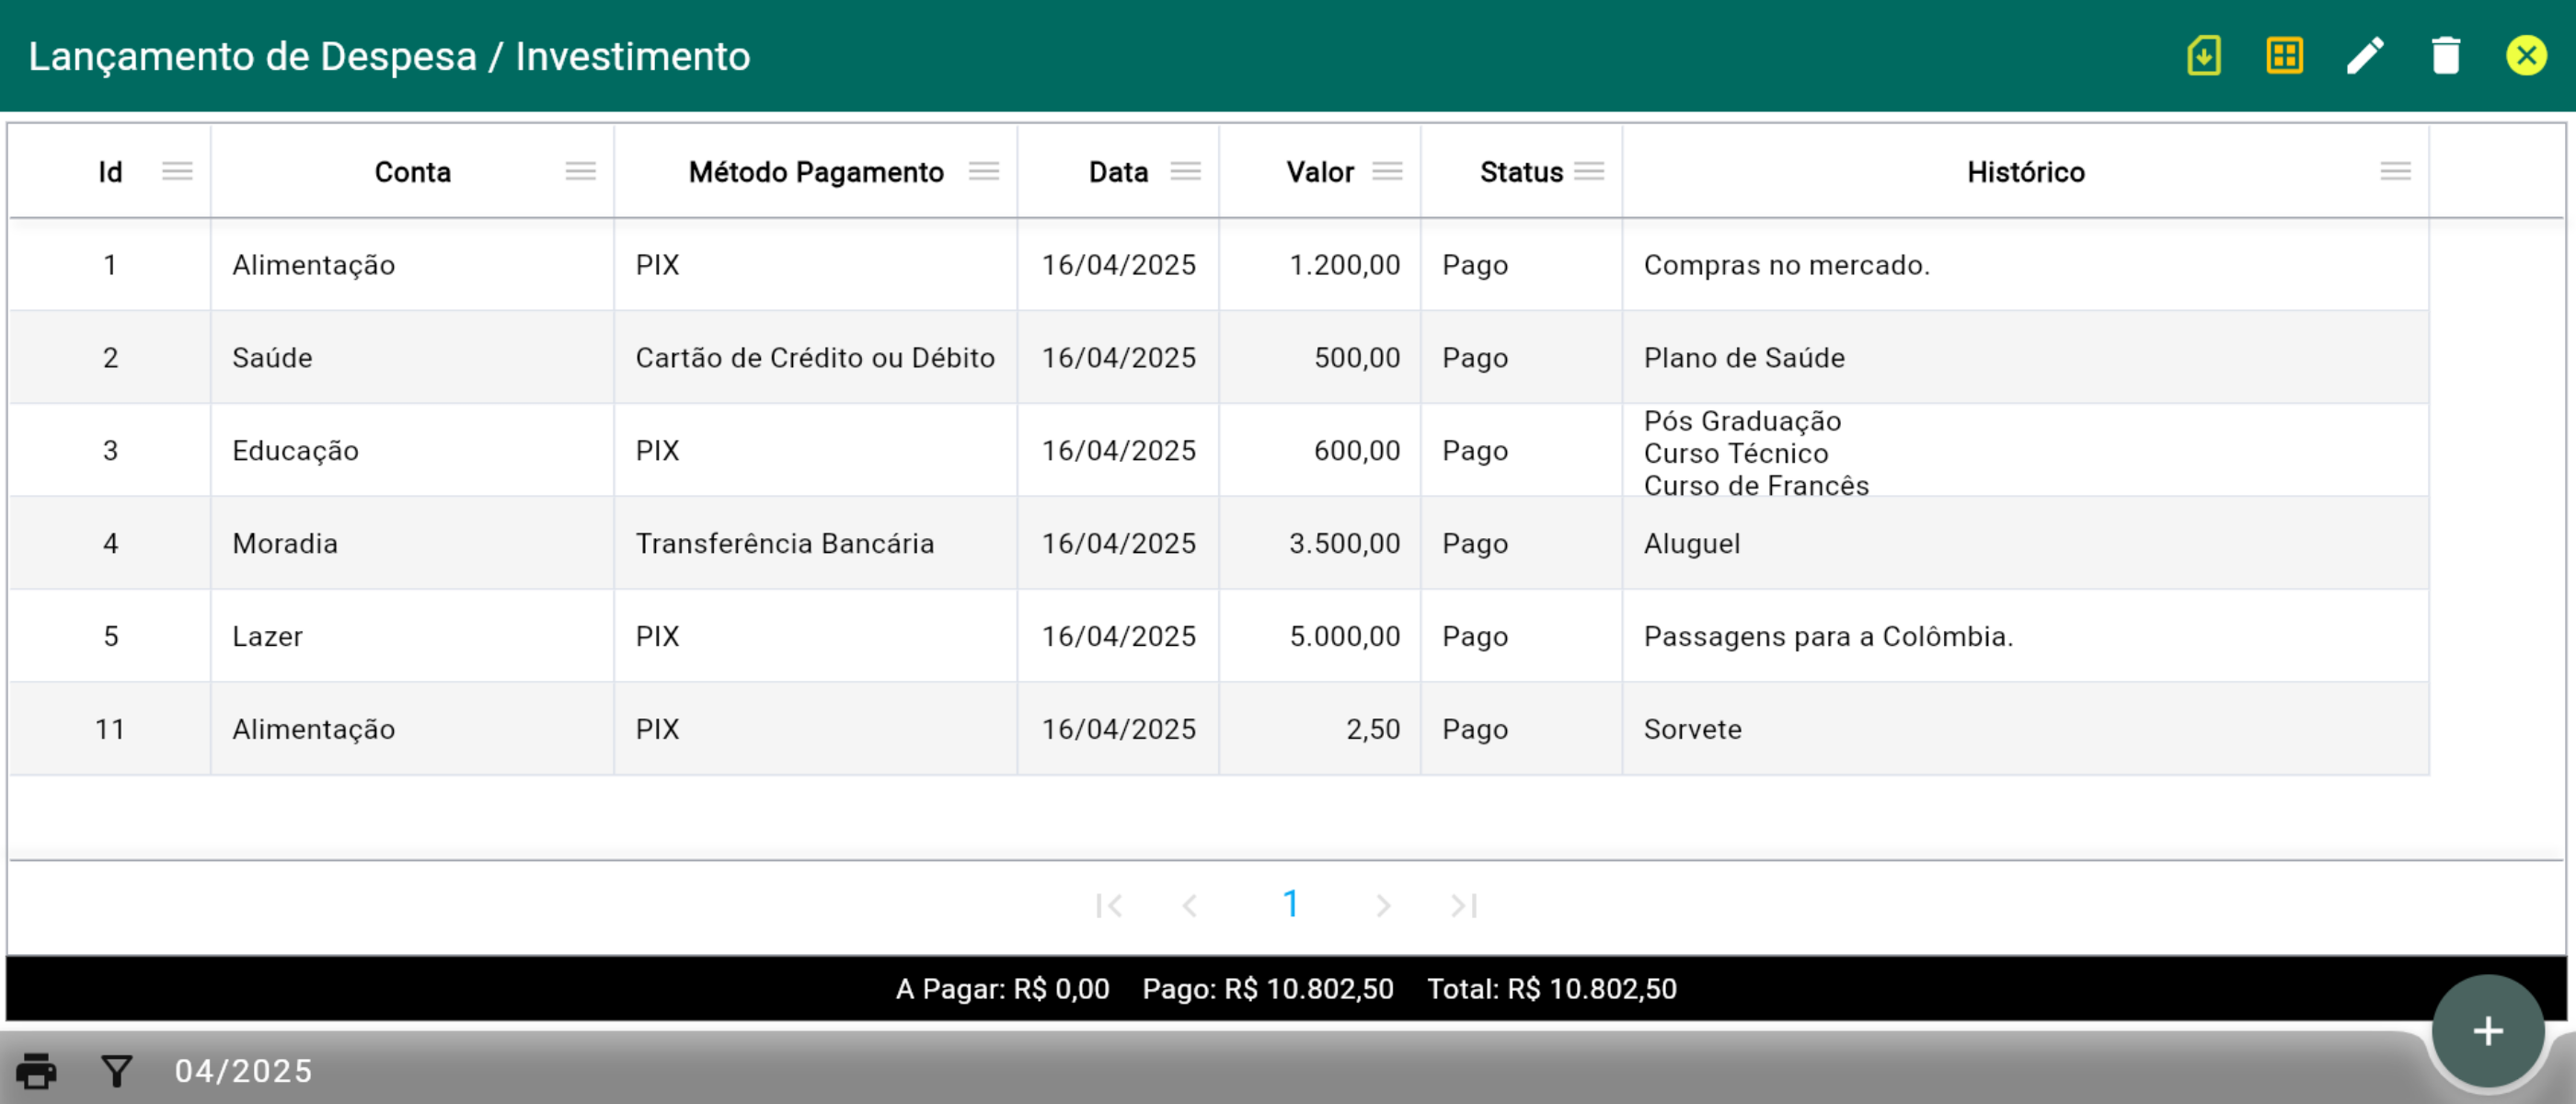The image size is (2576, 1104).
Task: Click the 04/2025 period label
Action: coord(244,1071)
